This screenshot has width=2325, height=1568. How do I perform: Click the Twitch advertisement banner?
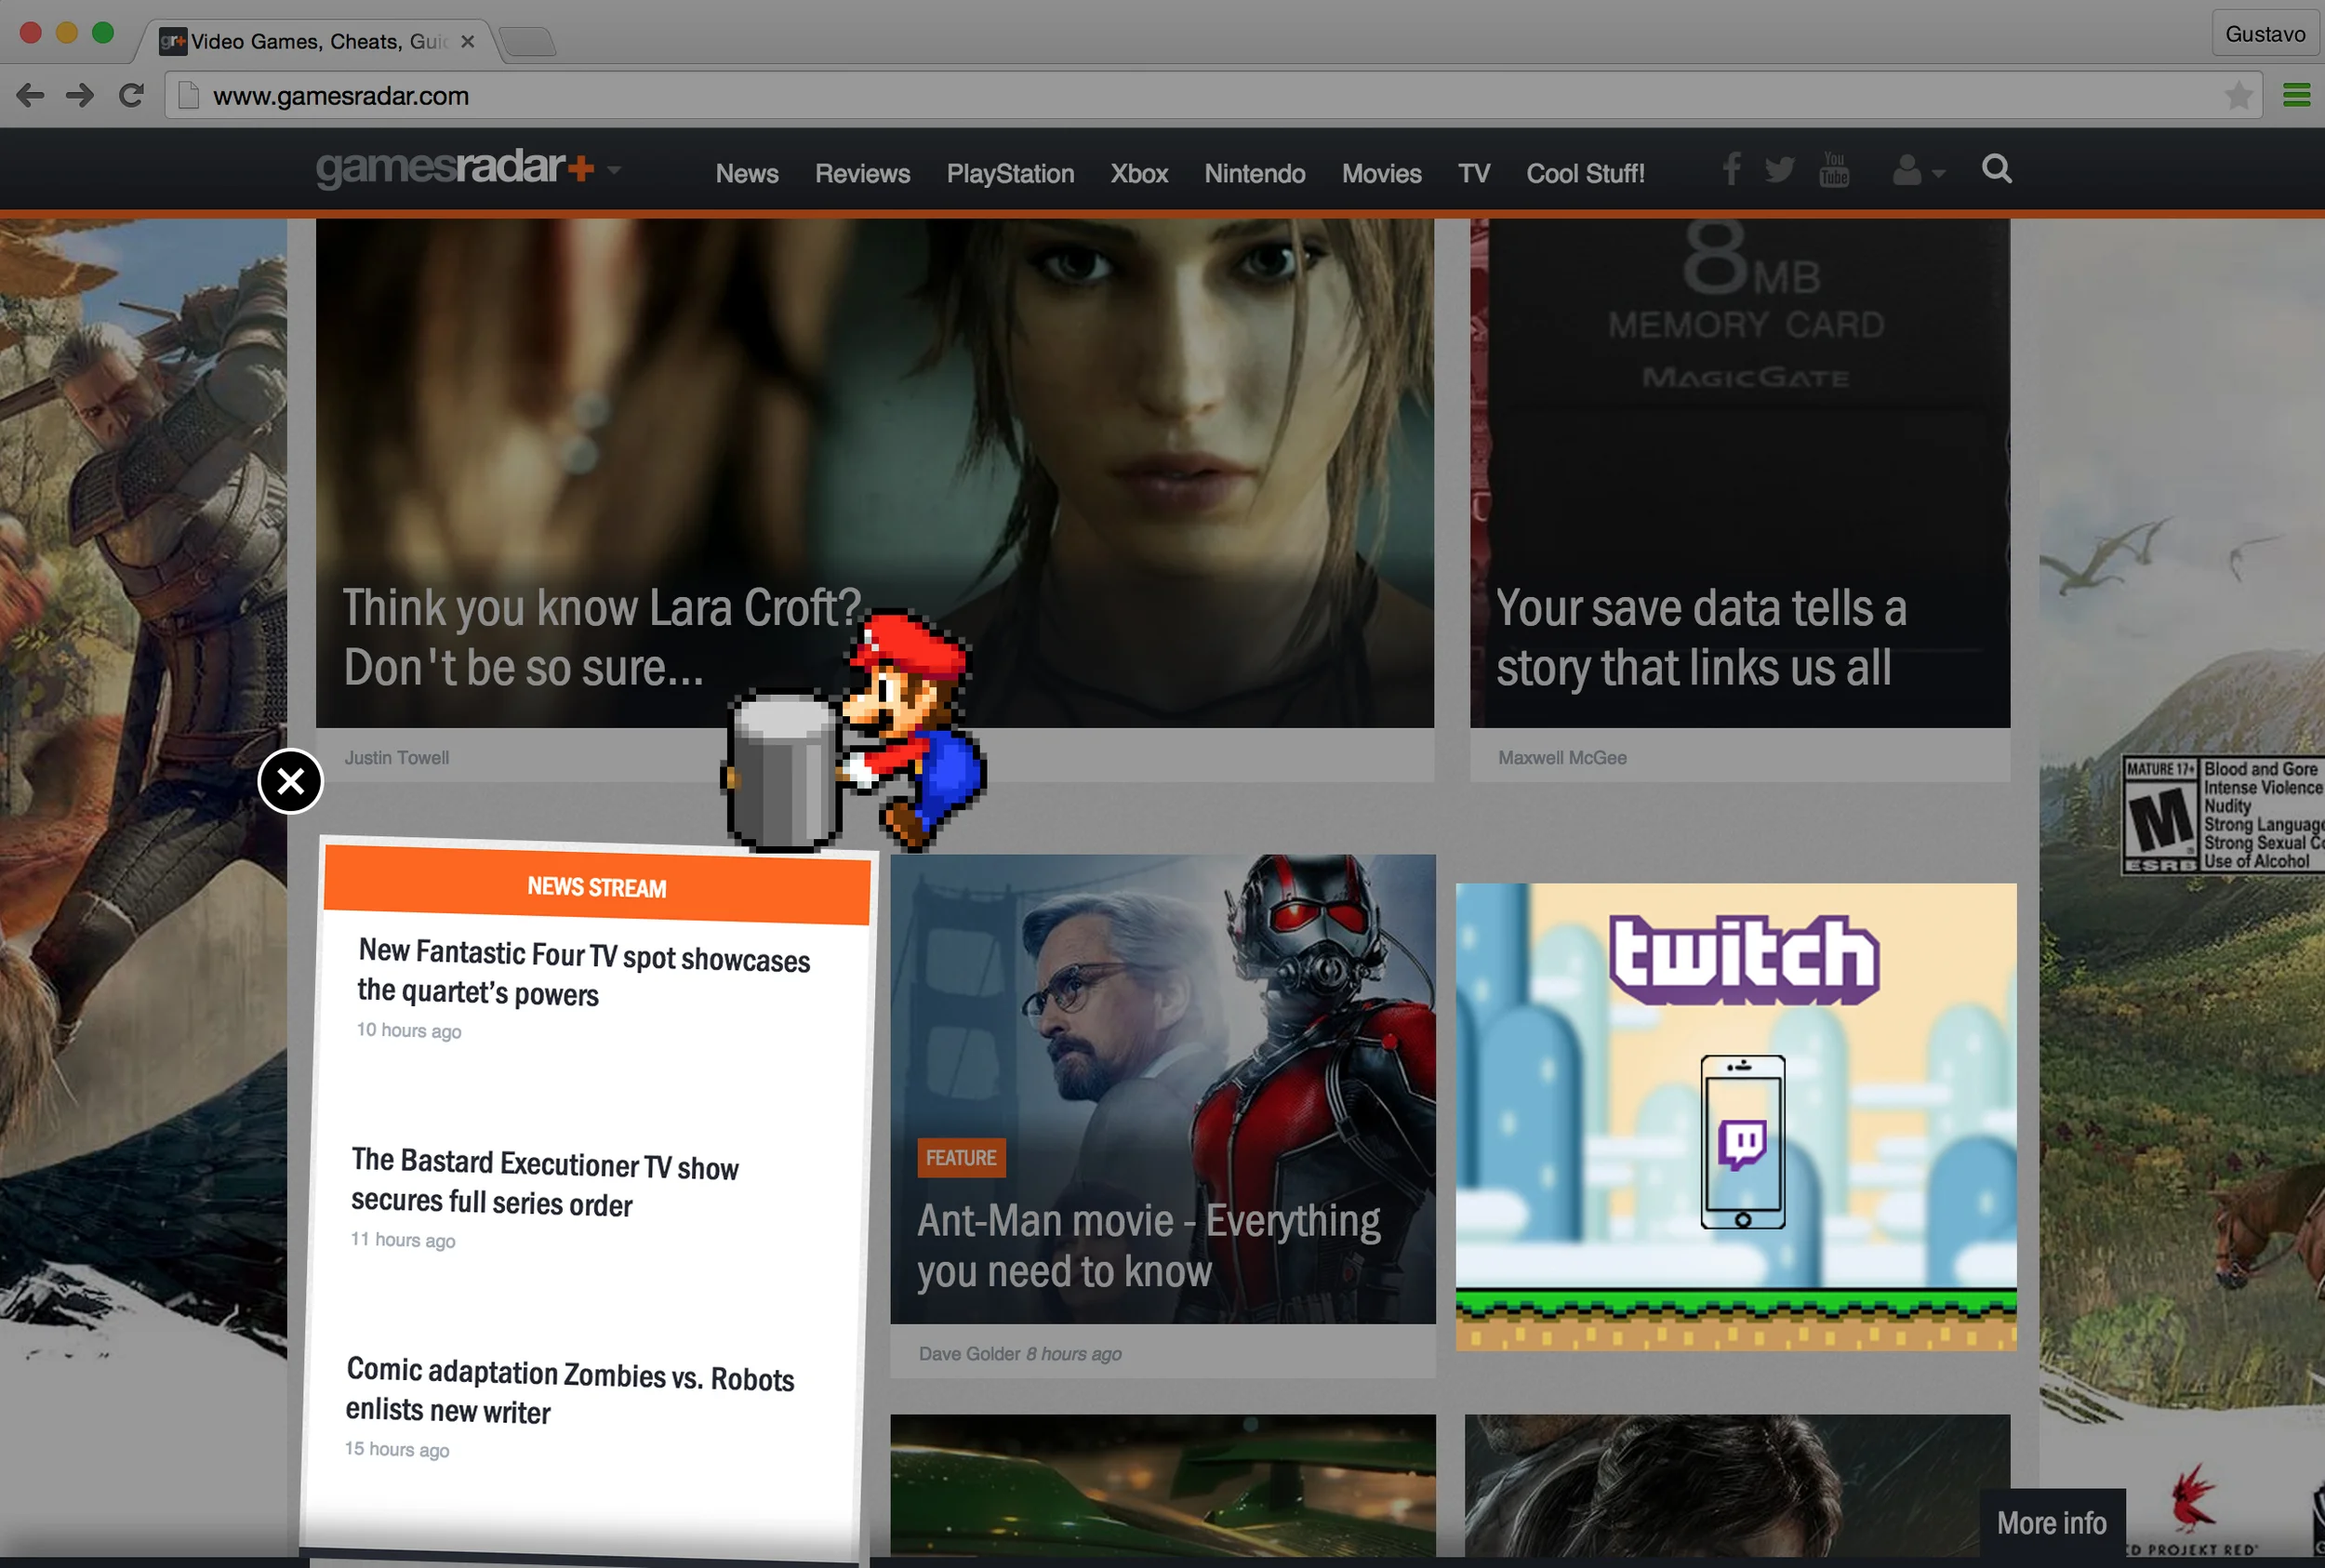click(1736, 1116)
